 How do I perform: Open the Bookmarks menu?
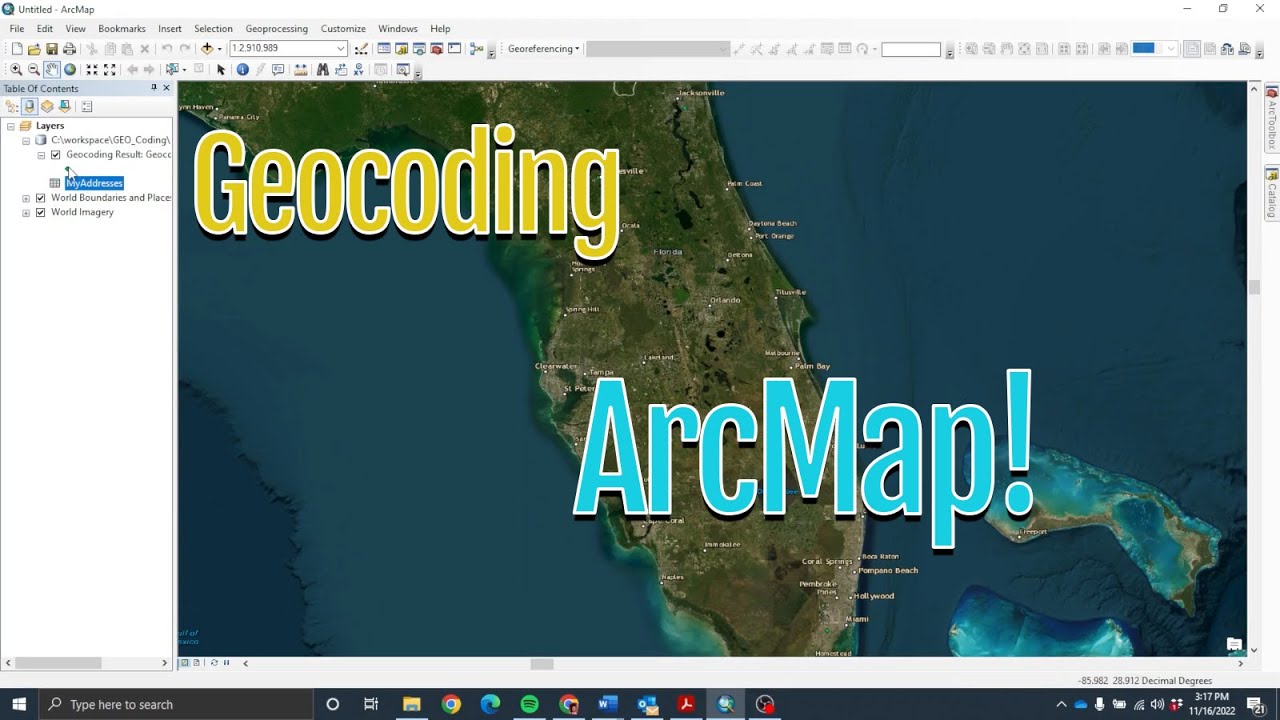(122, 29)
